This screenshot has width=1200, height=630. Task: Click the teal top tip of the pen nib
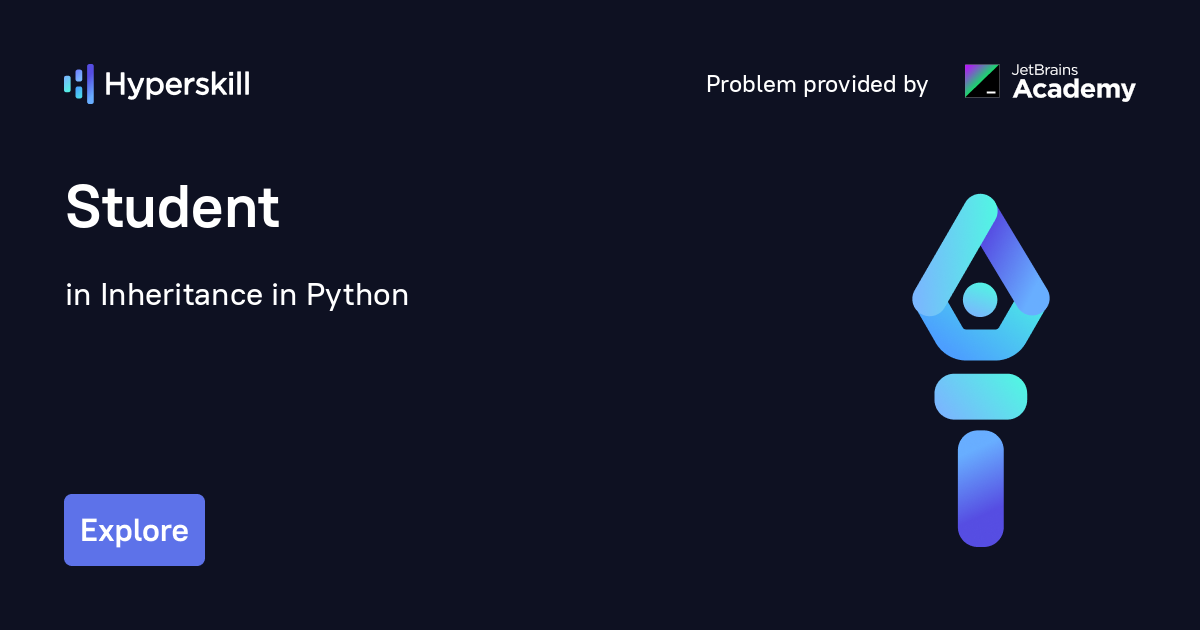tap(980, 208)
